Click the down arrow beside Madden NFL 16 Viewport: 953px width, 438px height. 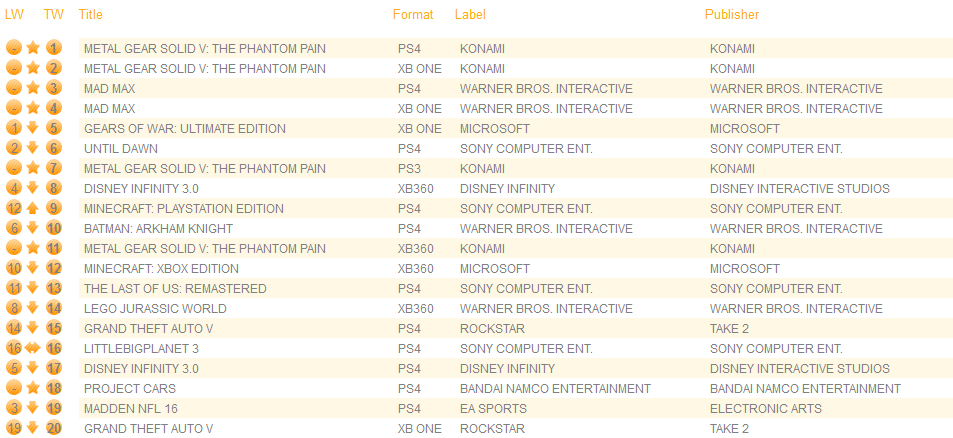(33, 408)
